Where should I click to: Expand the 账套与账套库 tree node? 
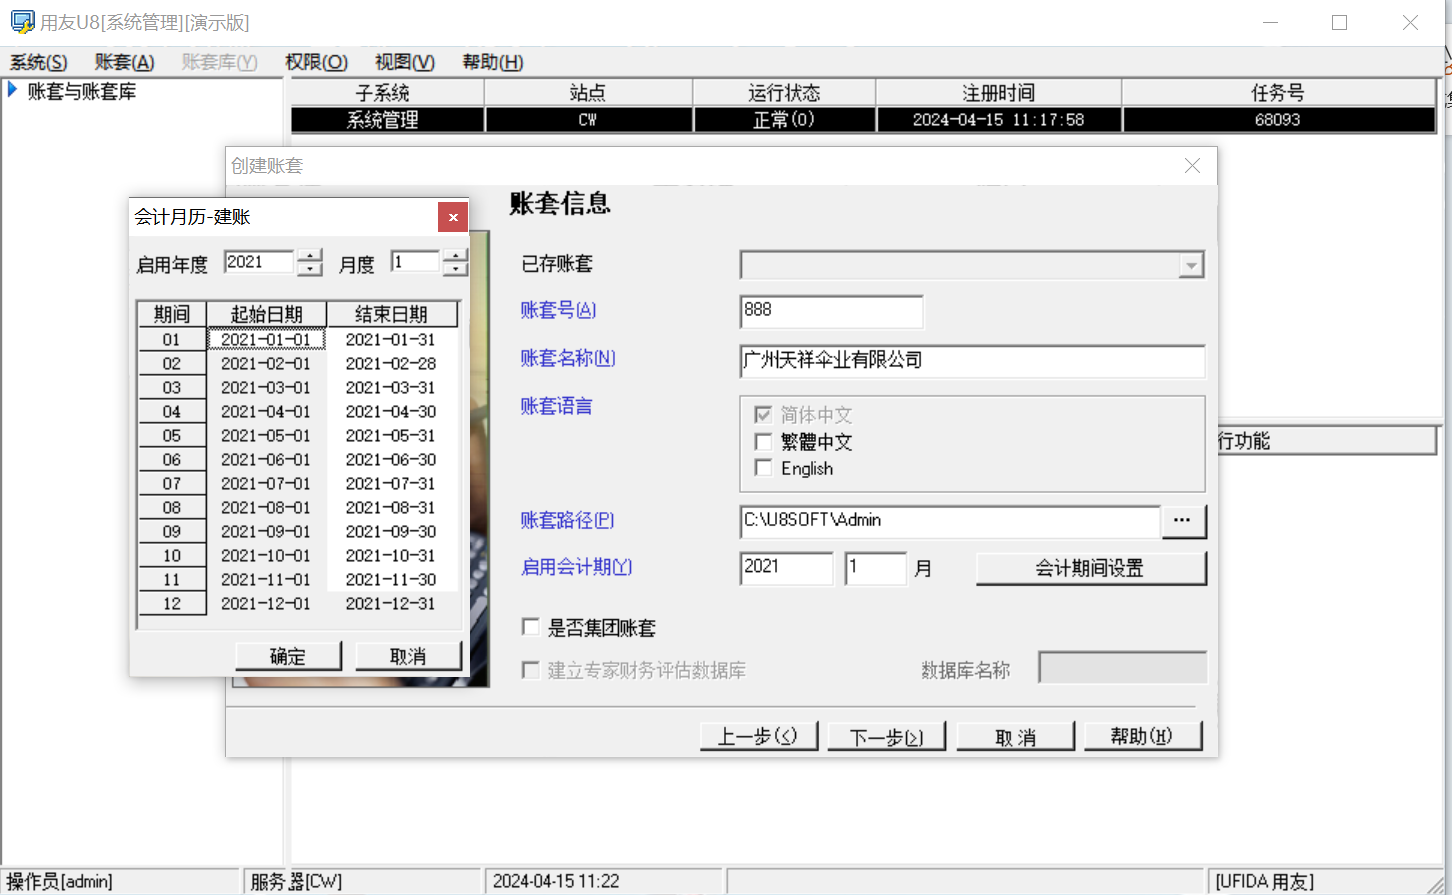[13, 91]
